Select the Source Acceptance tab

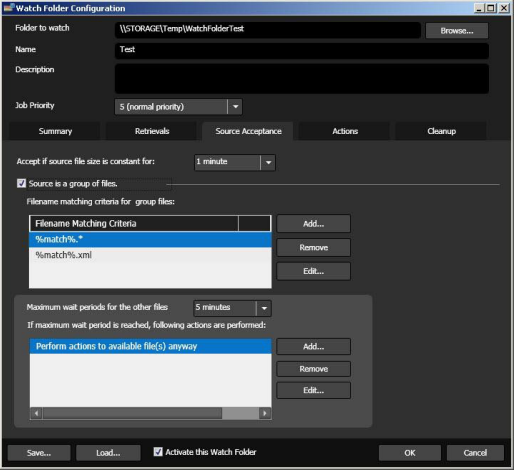[x=248, y=131]
